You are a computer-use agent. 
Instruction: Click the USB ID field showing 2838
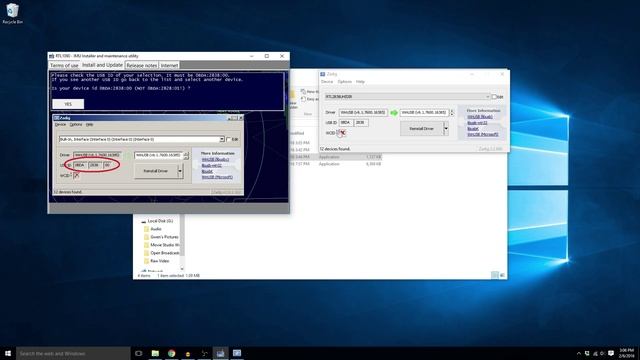[361, 122]
